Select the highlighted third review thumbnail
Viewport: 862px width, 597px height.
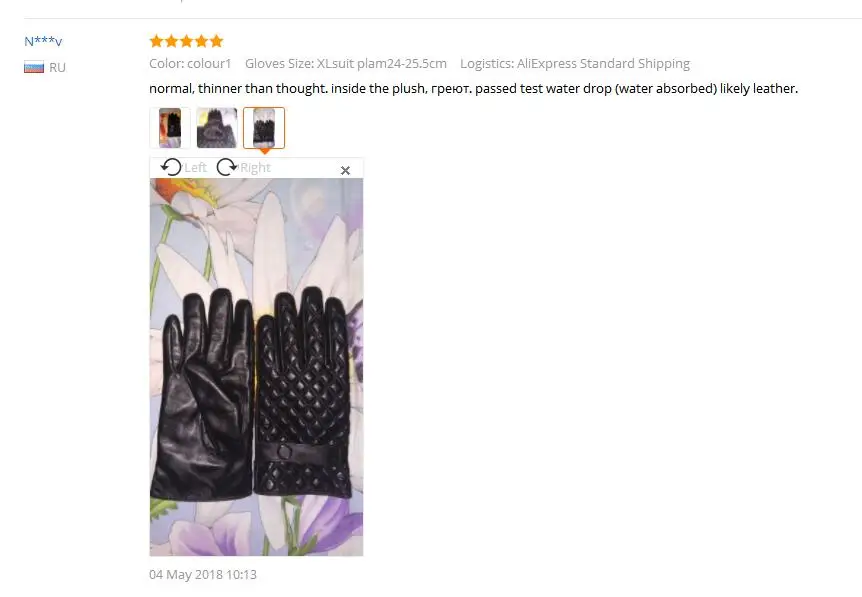click(264, 128)
